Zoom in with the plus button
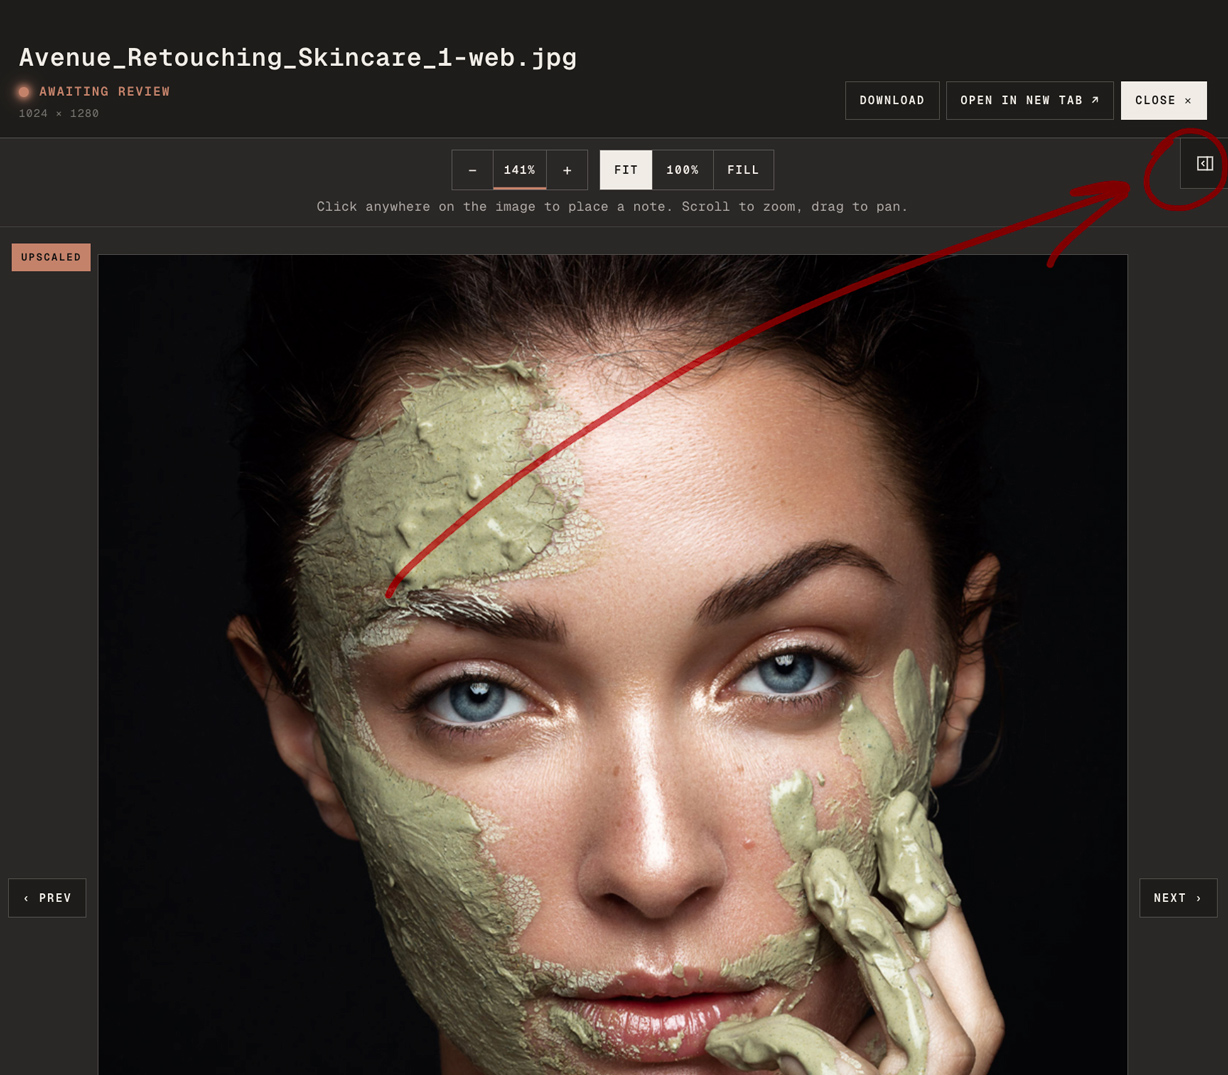The width and height of the screenshot is (1228, 1075). tap(567, 170)
